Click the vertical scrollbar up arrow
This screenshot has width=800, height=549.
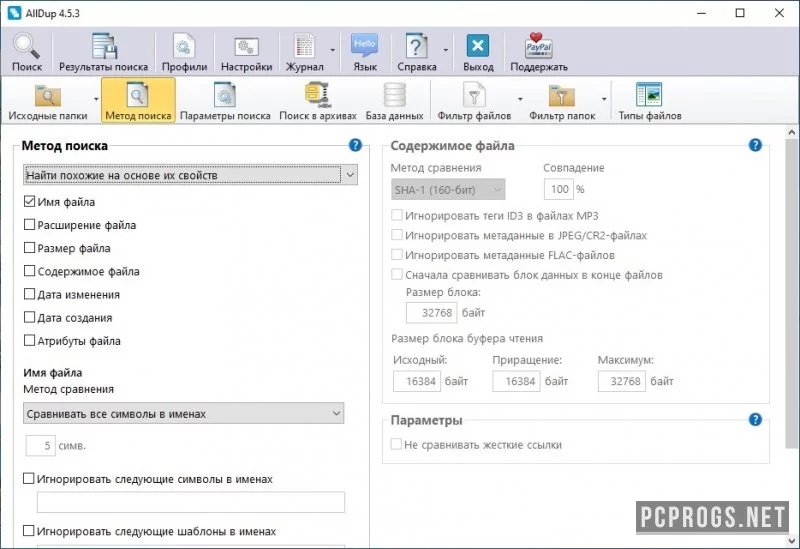point(791,132)
